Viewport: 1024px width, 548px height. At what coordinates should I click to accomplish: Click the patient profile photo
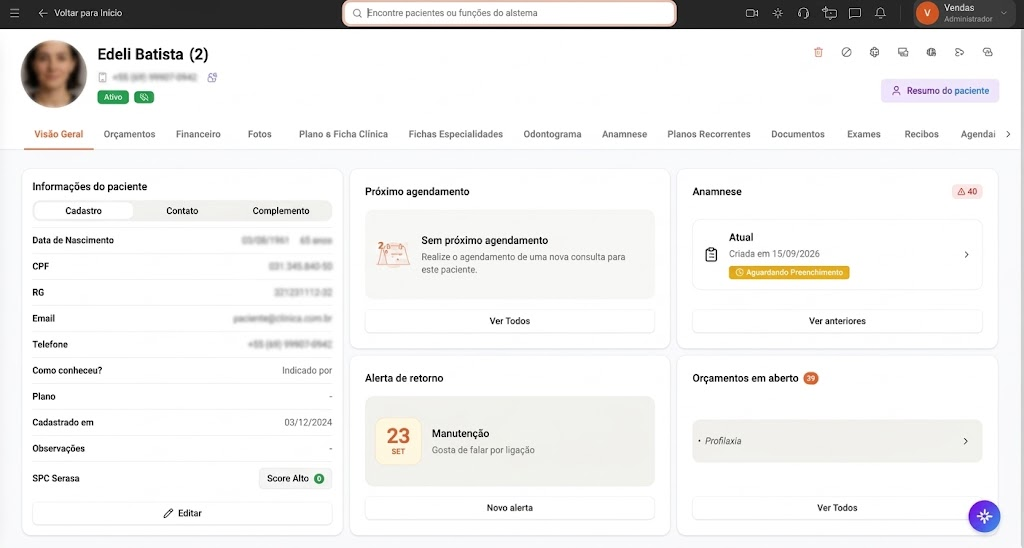[x=54, y=74]
